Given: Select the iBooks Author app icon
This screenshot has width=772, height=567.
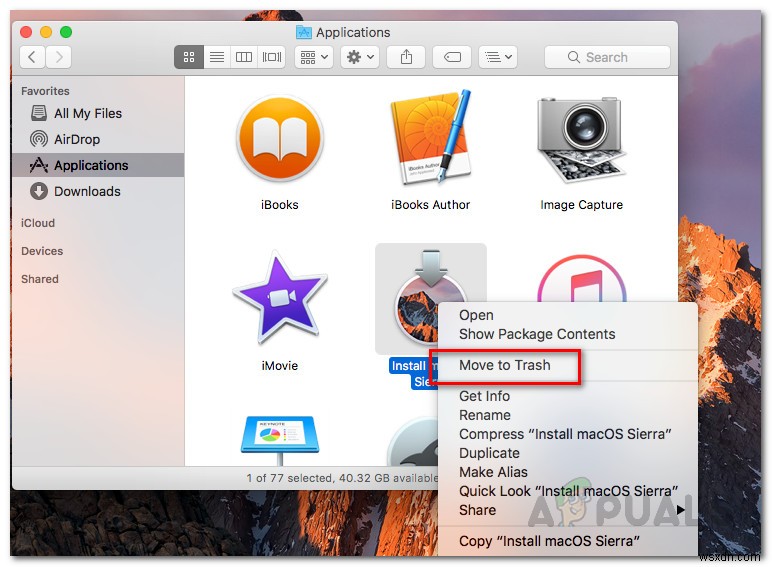Looking at the screenshot, I should 431,138.
